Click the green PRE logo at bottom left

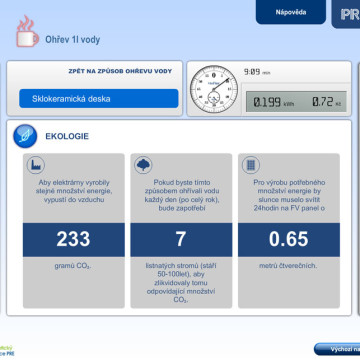(7, 351)
